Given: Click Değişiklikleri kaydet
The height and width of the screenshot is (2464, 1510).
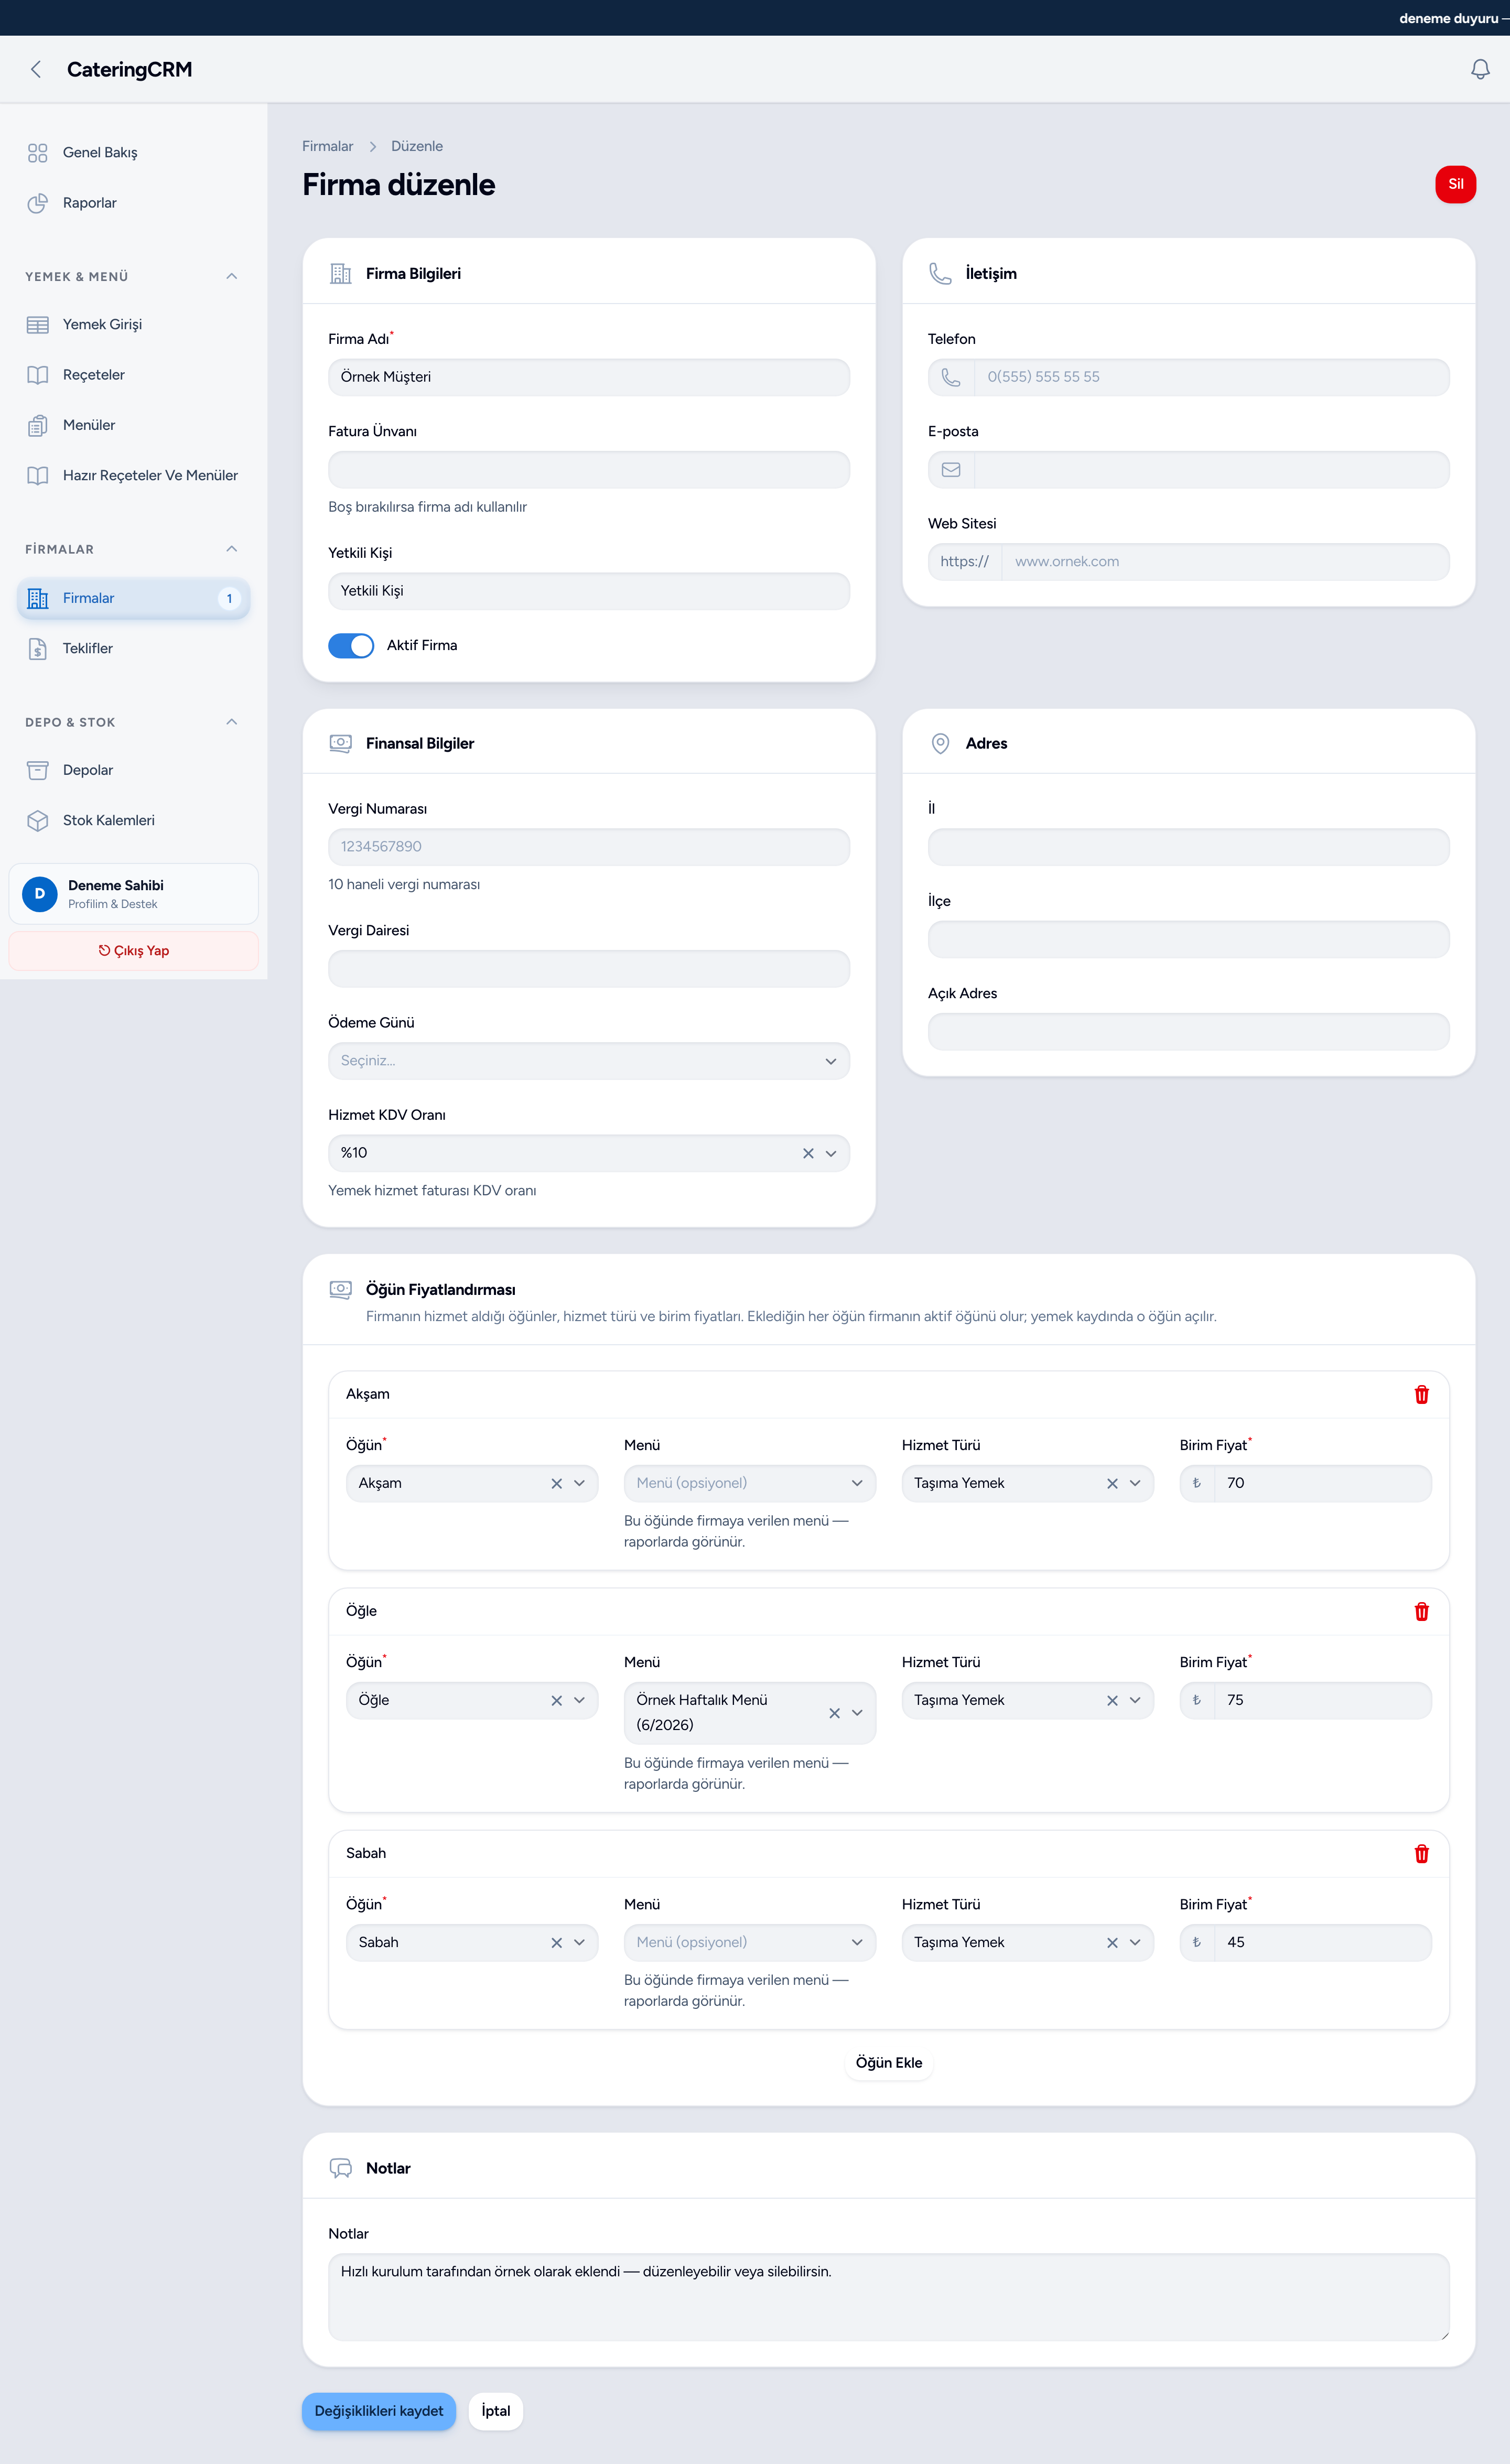Looking at the screenshot, I should click(x=379, y=2411).
